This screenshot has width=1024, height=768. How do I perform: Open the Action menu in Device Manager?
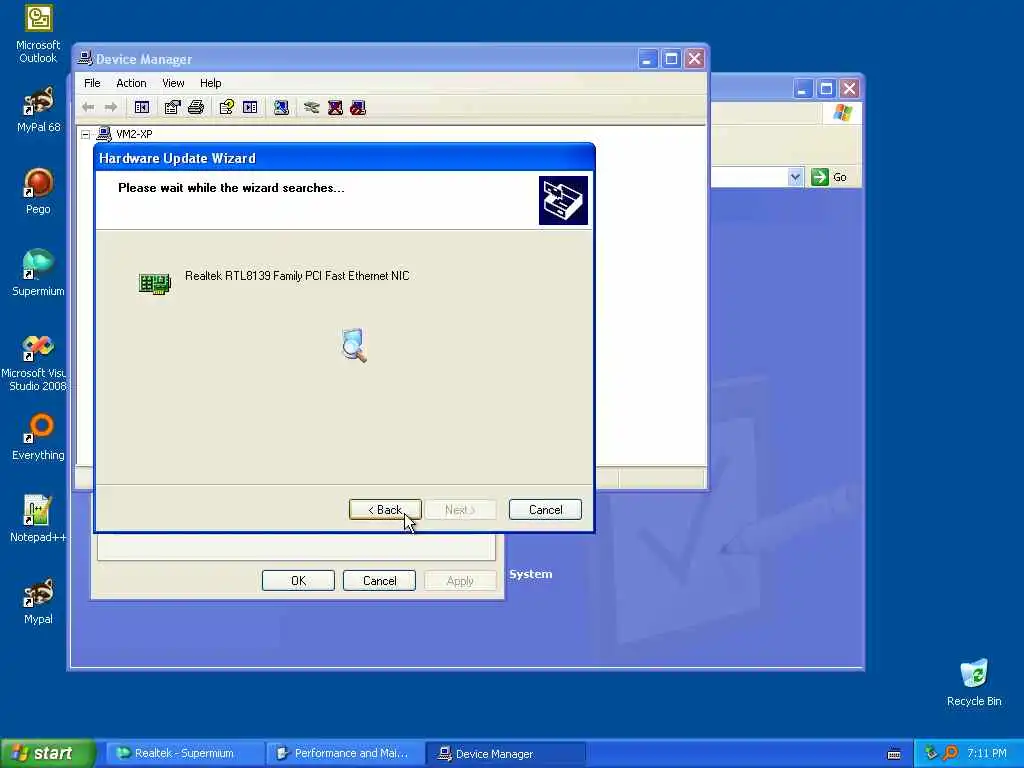(x=131, y=83)
